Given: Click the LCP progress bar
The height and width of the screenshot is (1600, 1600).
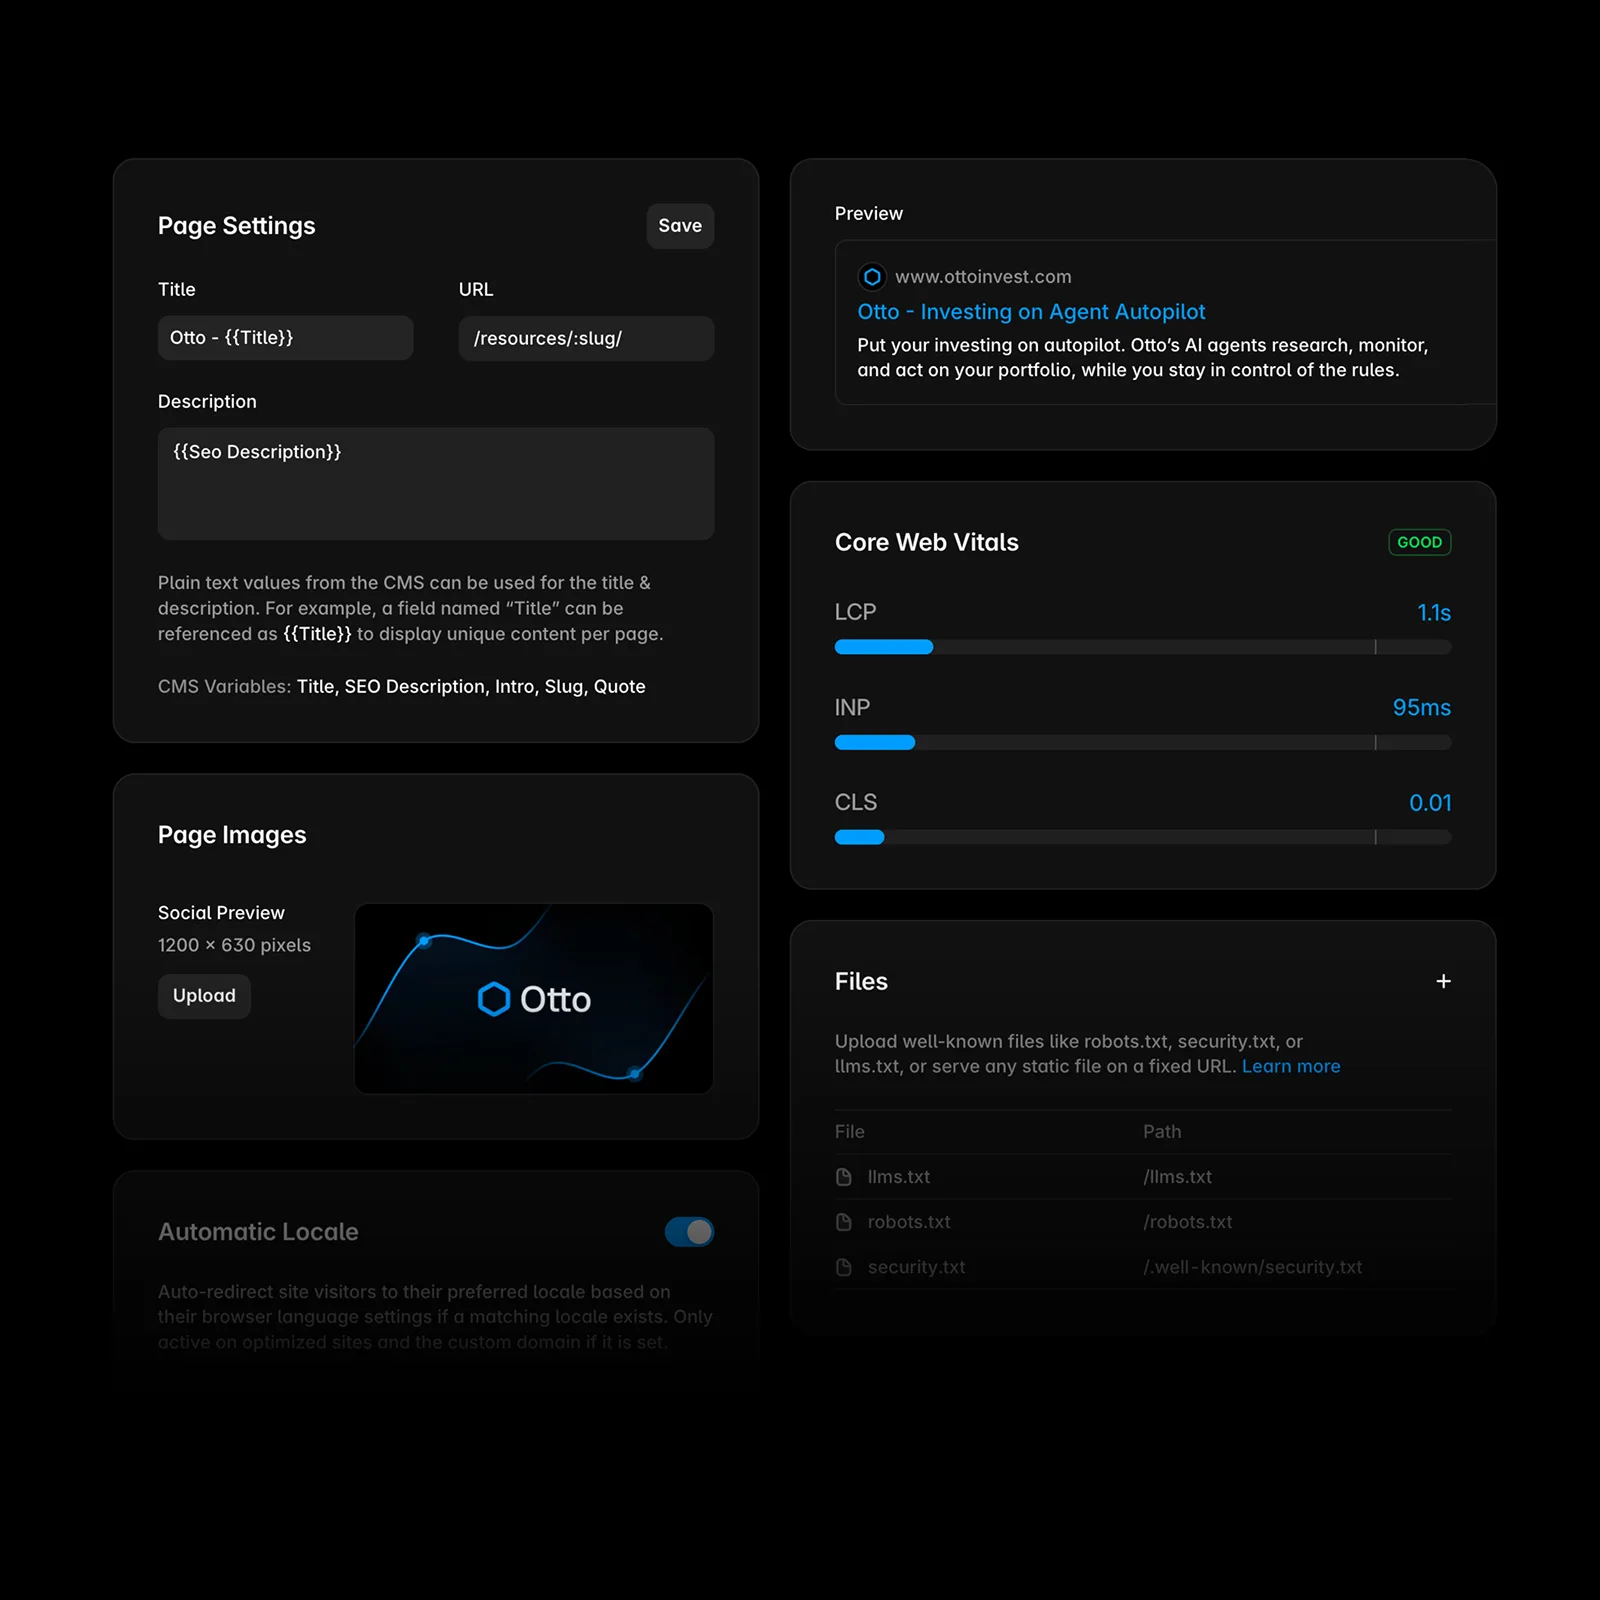Looking at the screenshot, I should [1143, 647].
